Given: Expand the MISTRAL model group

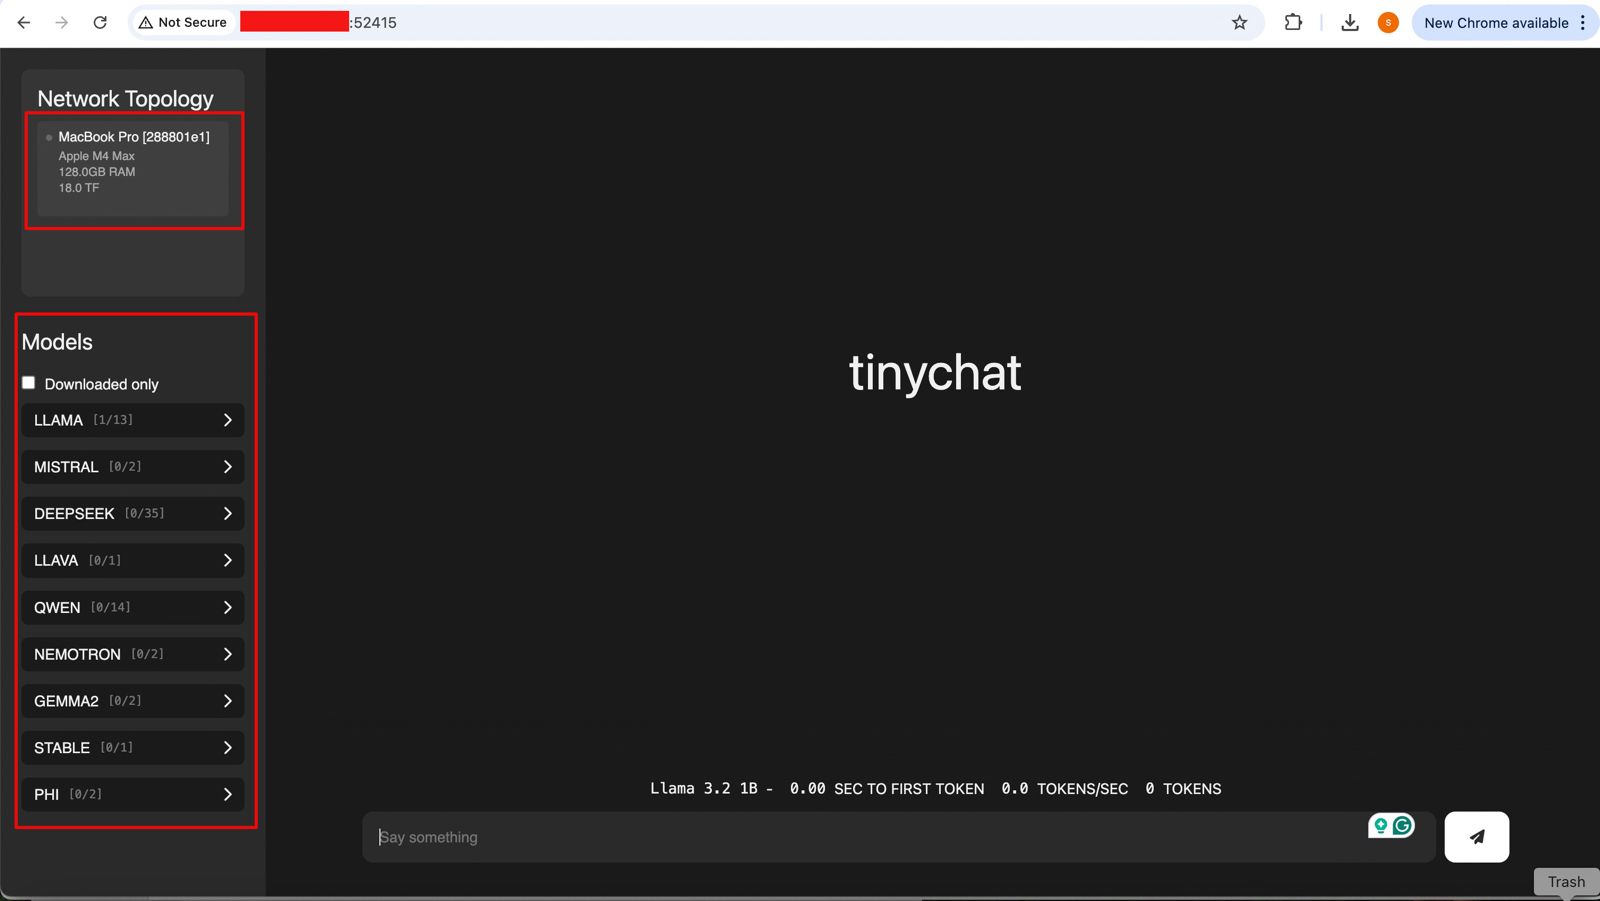Looking at the screenshot, I should tap(133, 467).
